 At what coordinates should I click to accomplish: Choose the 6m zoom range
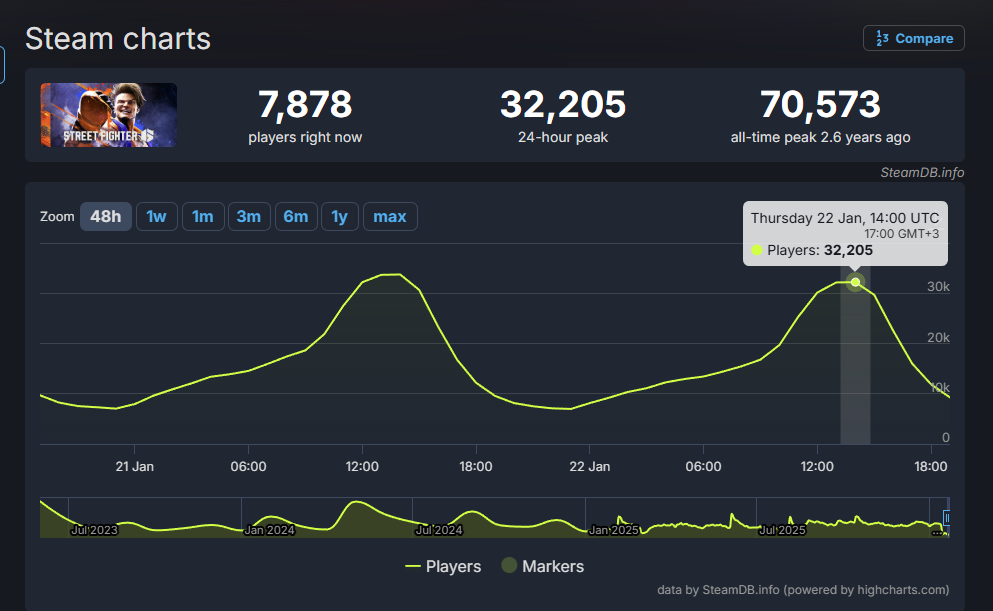(296, 217)
